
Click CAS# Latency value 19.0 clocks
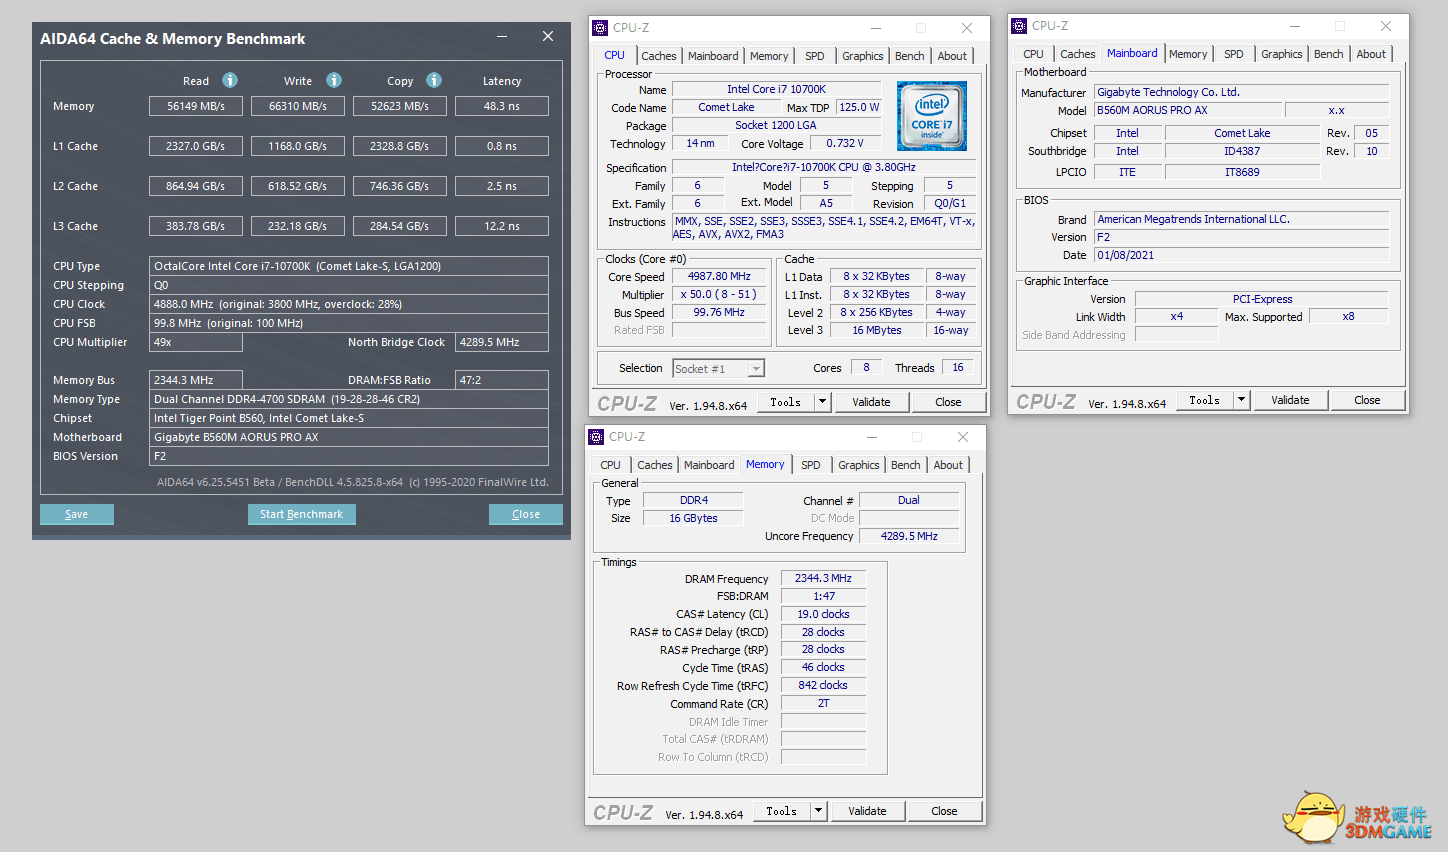point(823,614)
